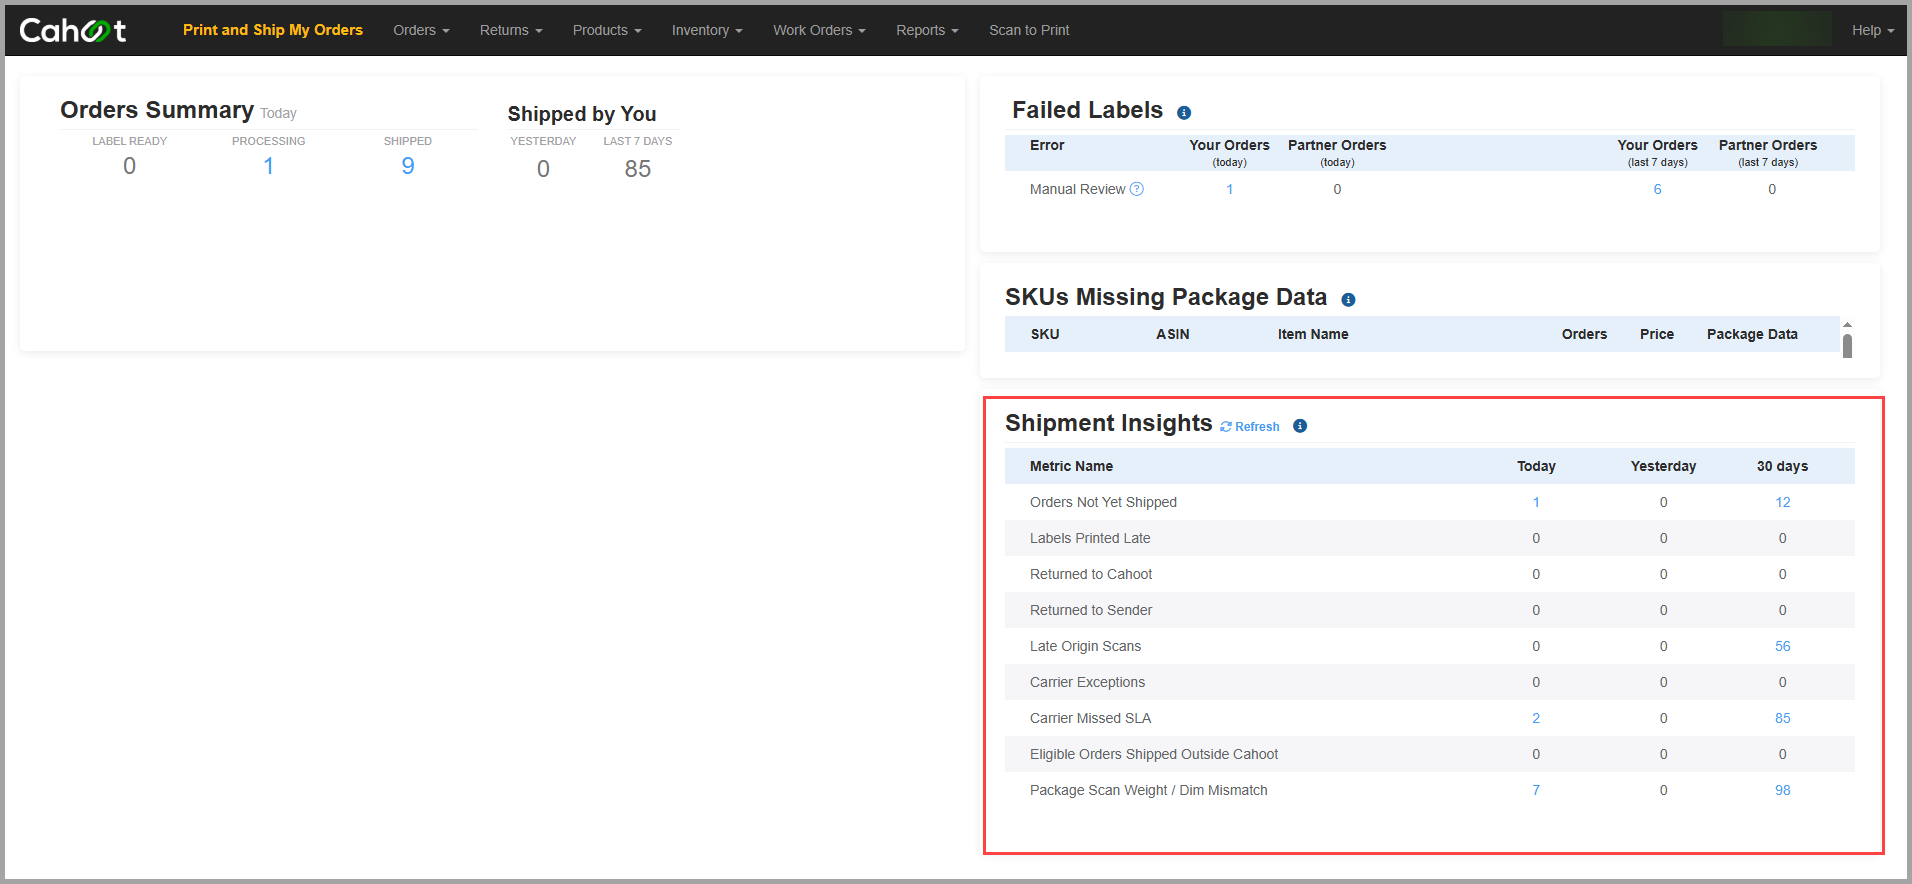Open SKUs Missing Package Data info icon
The width and height of the screenshot is (1912, 884).
(1348, 300)
